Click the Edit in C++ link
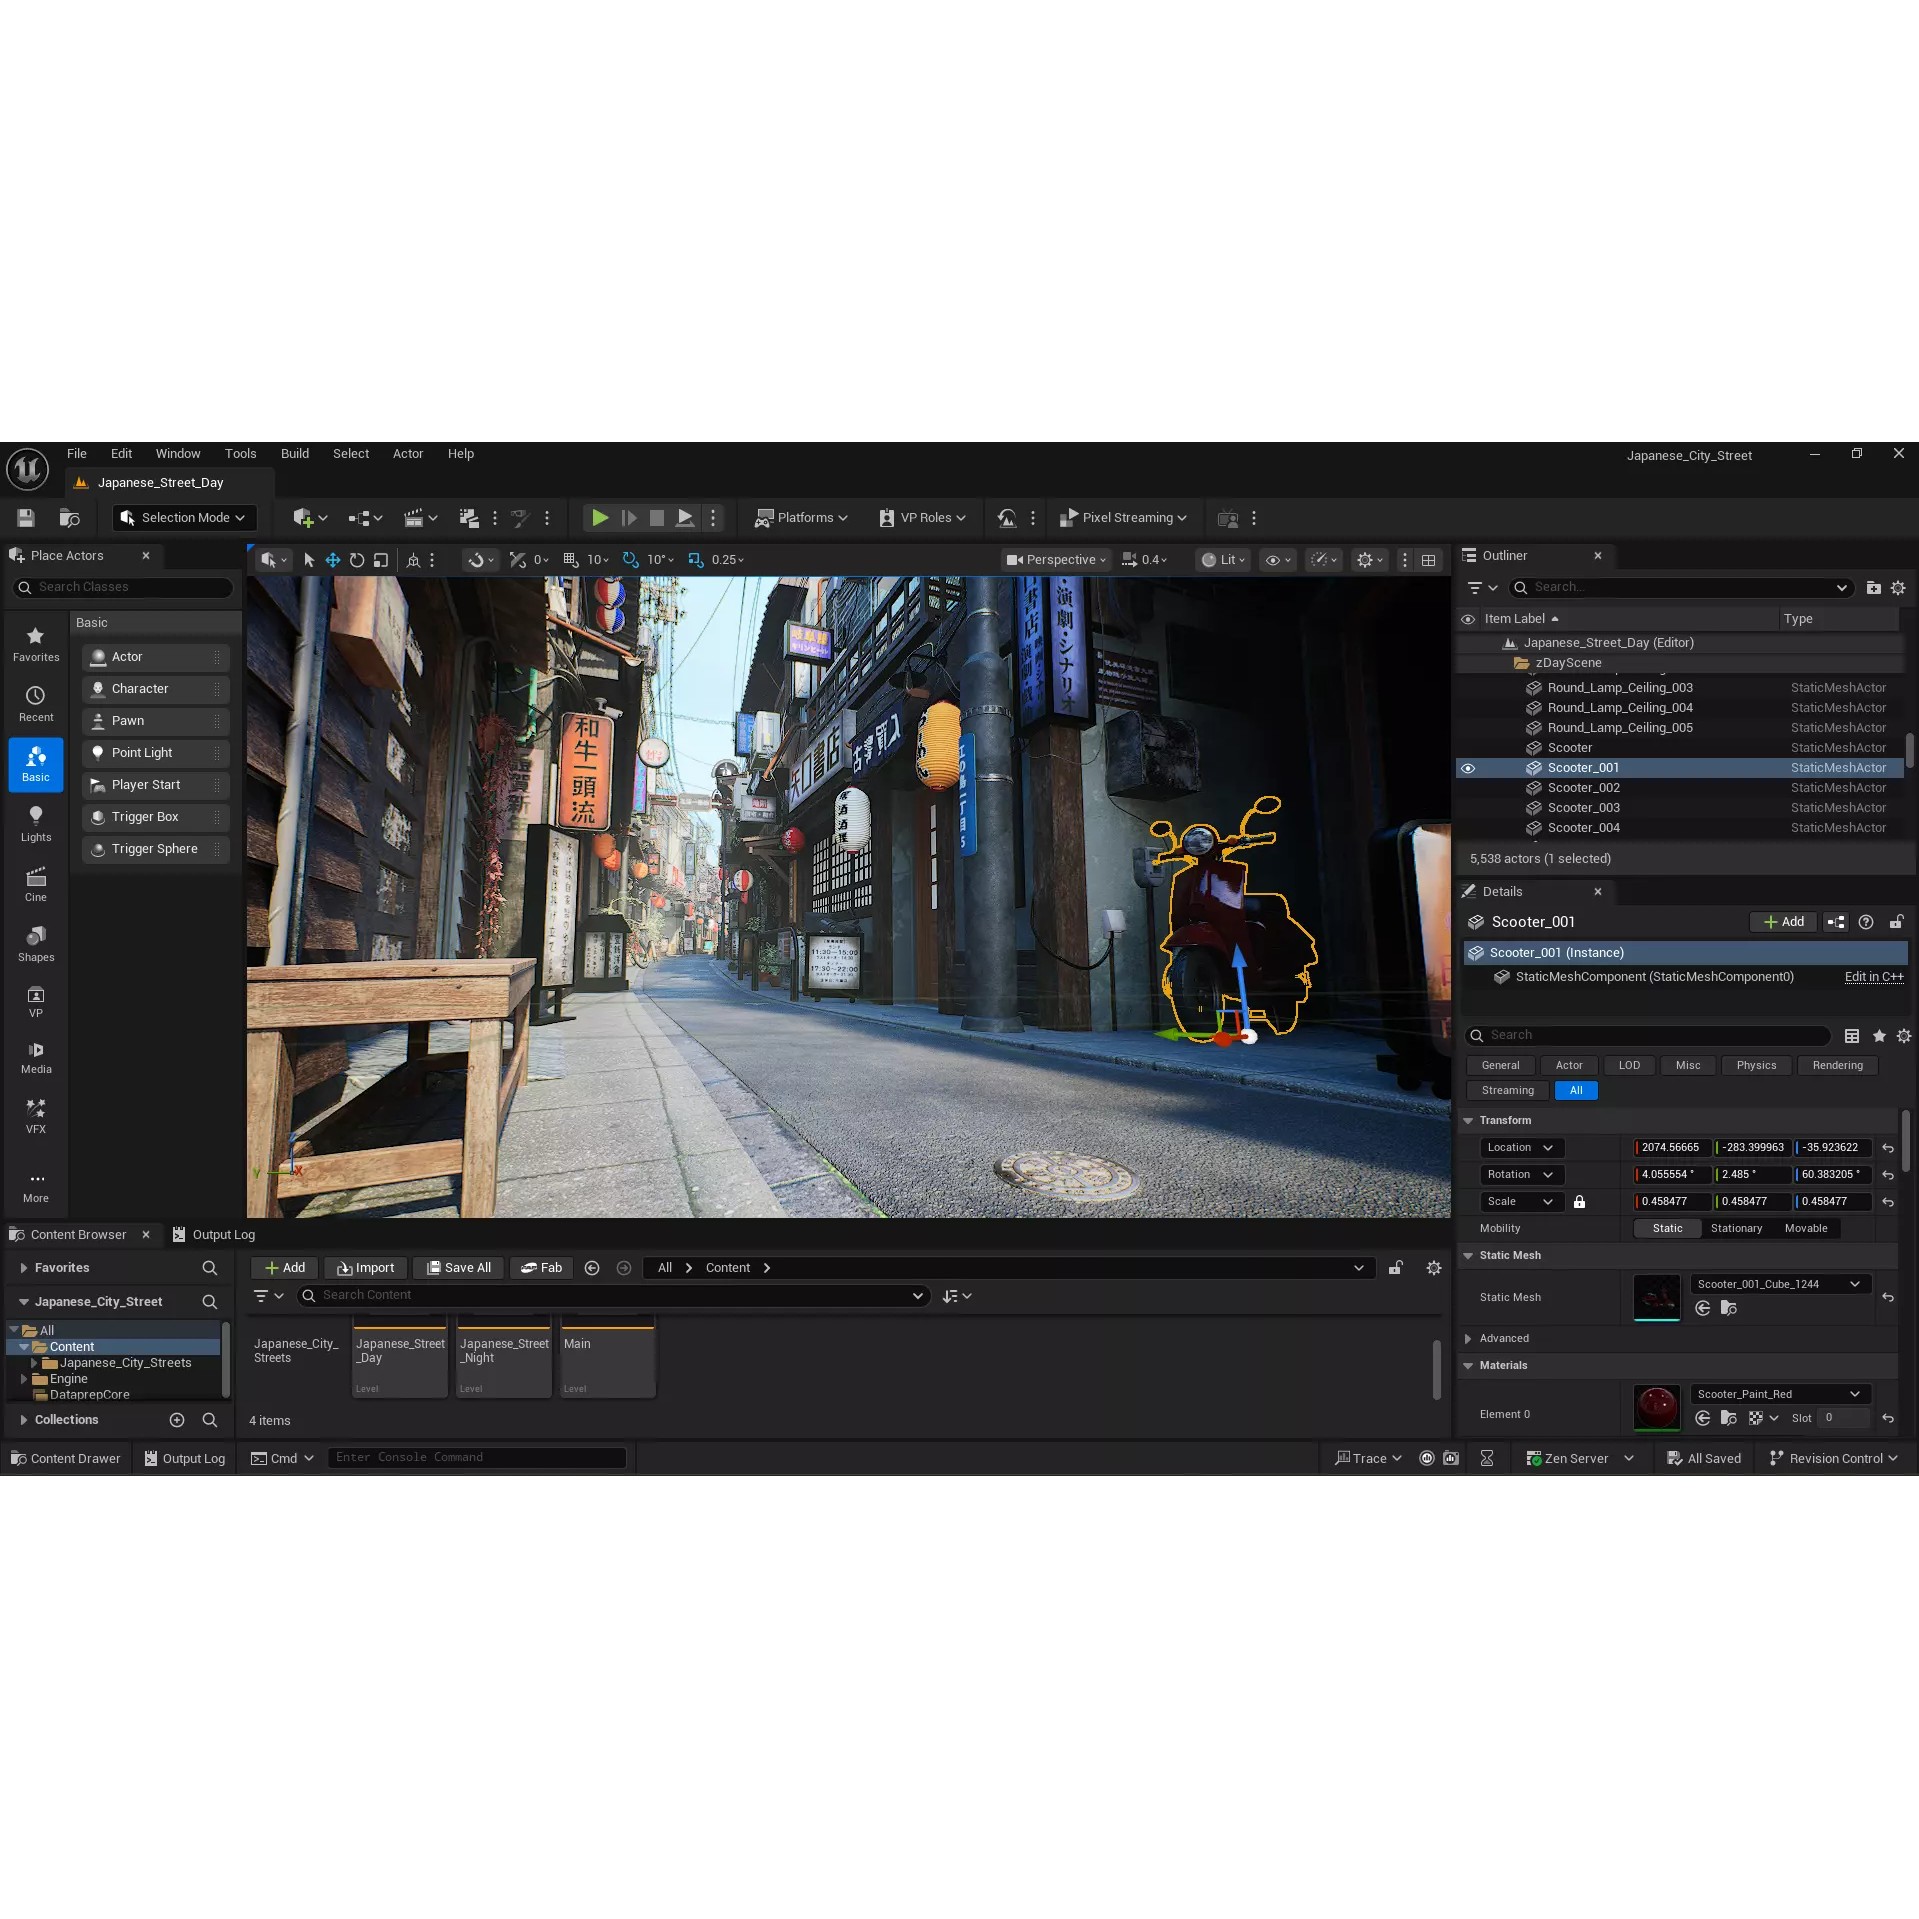 pyautogui.click(x=1874, y=977)
